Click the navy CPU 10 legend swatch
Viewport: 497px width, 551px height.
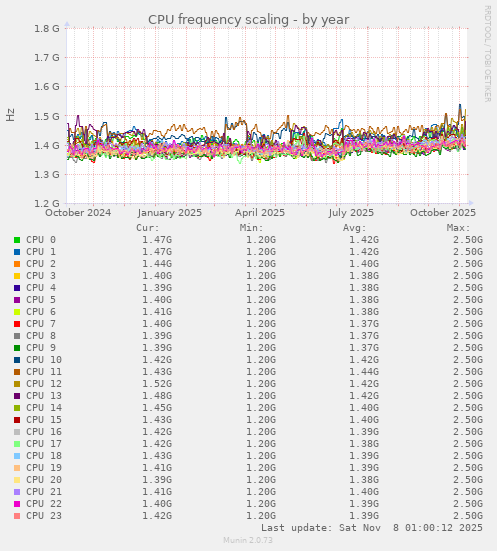tap(17, 360)
